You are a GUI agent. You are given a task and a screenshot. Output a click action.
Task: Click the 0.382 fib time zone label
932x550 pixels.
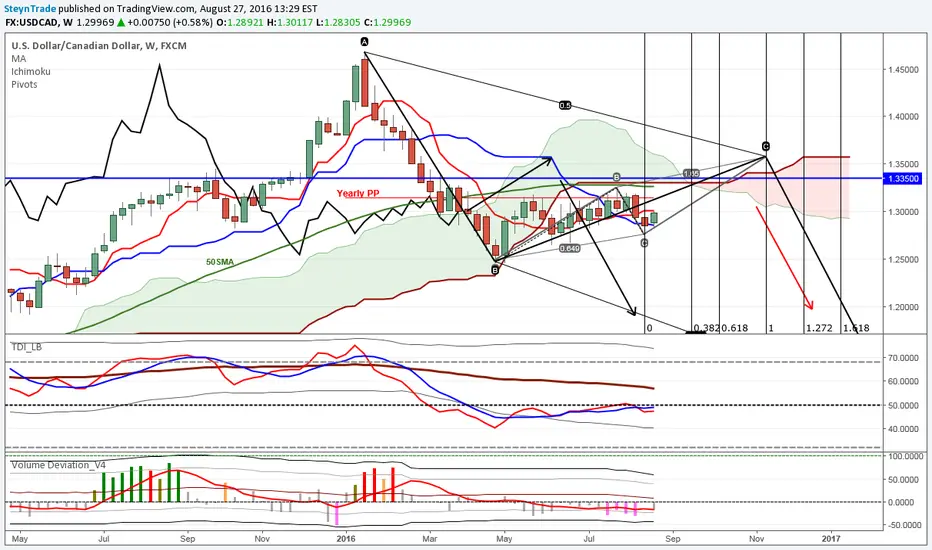pyautogui.click(x=706, y=328)
